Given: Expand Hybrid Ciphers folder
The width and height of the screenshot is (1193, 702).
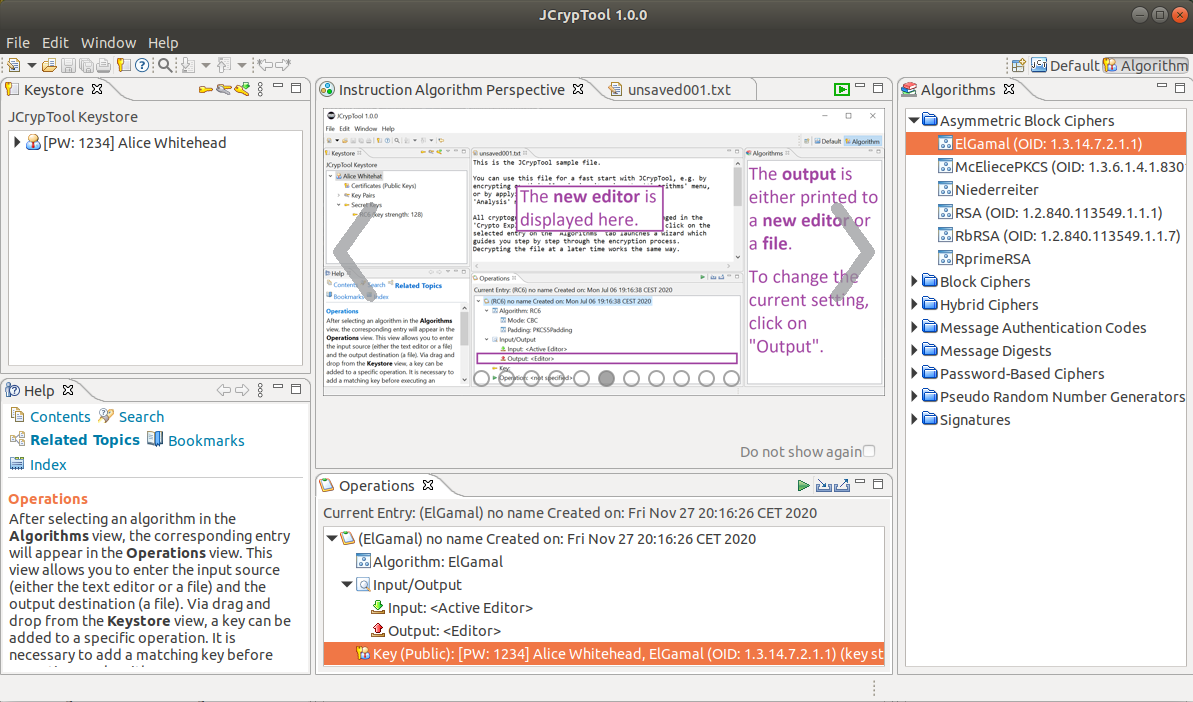Looking at the screenshot, I should tap(914, 304).
